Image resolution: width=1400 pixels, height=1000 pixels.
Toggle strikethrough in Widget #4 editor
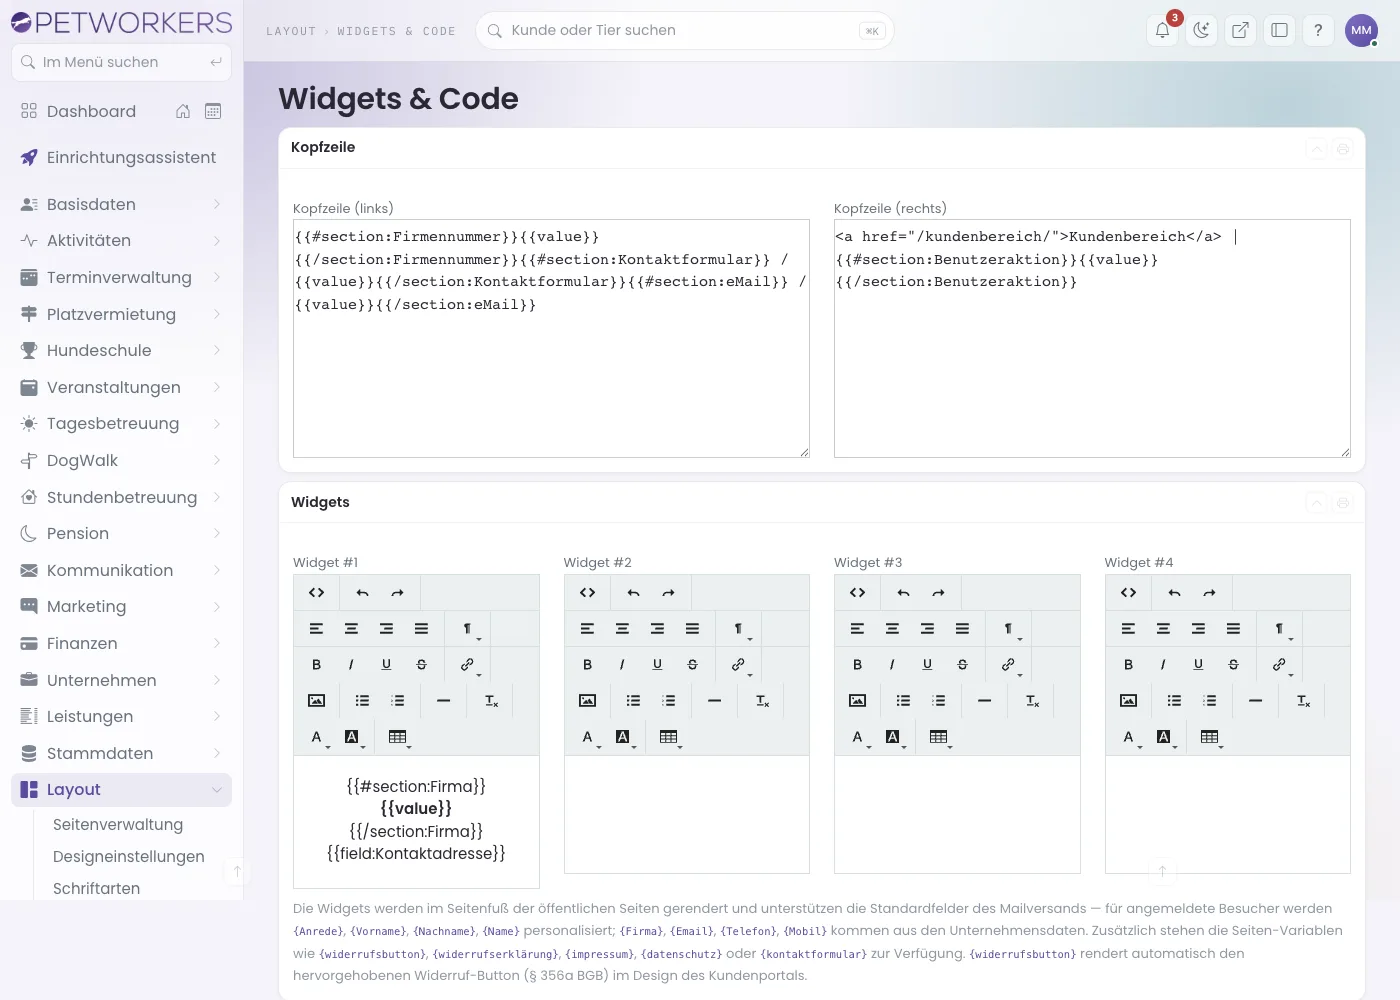click(x=1233, y=665)
